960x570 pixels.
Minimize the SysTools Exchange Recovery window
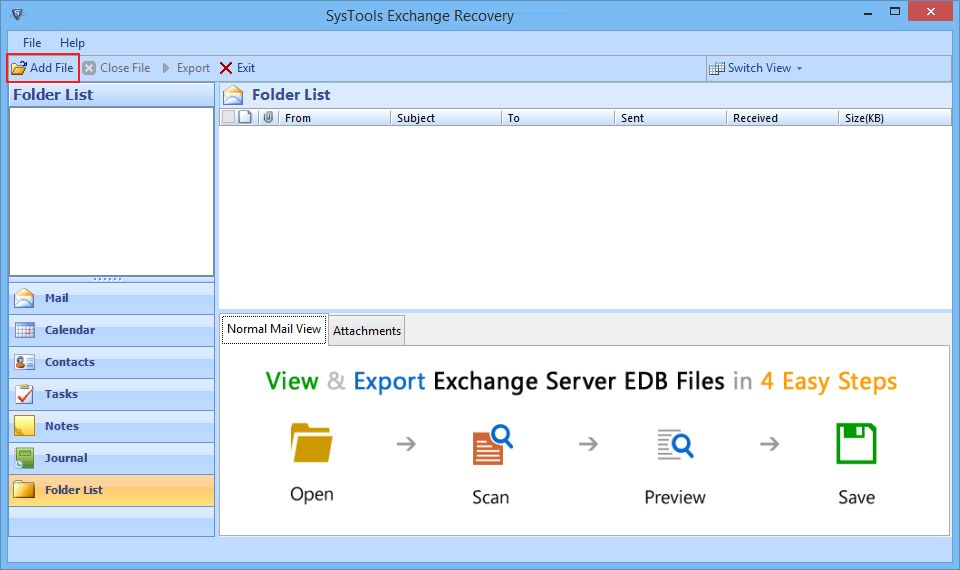pos(868,12)
